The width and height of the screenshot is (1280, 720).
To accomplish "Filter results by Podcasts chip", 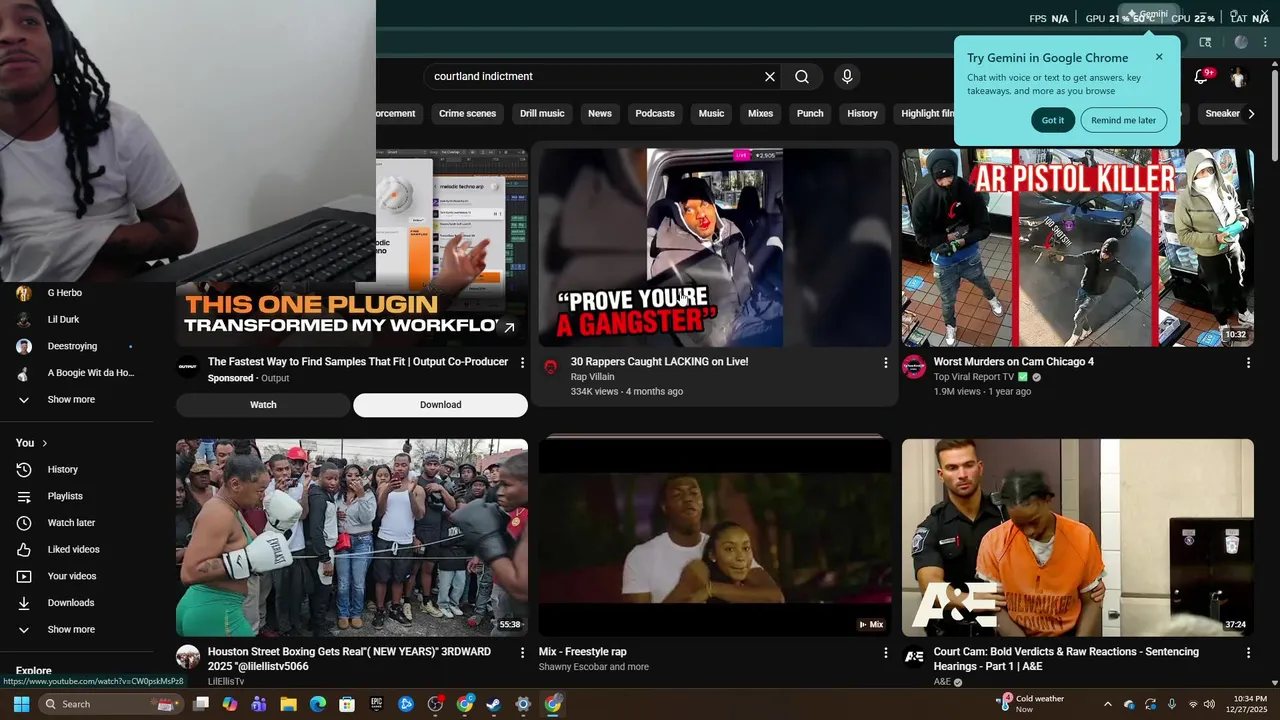I will pos(655,114).
